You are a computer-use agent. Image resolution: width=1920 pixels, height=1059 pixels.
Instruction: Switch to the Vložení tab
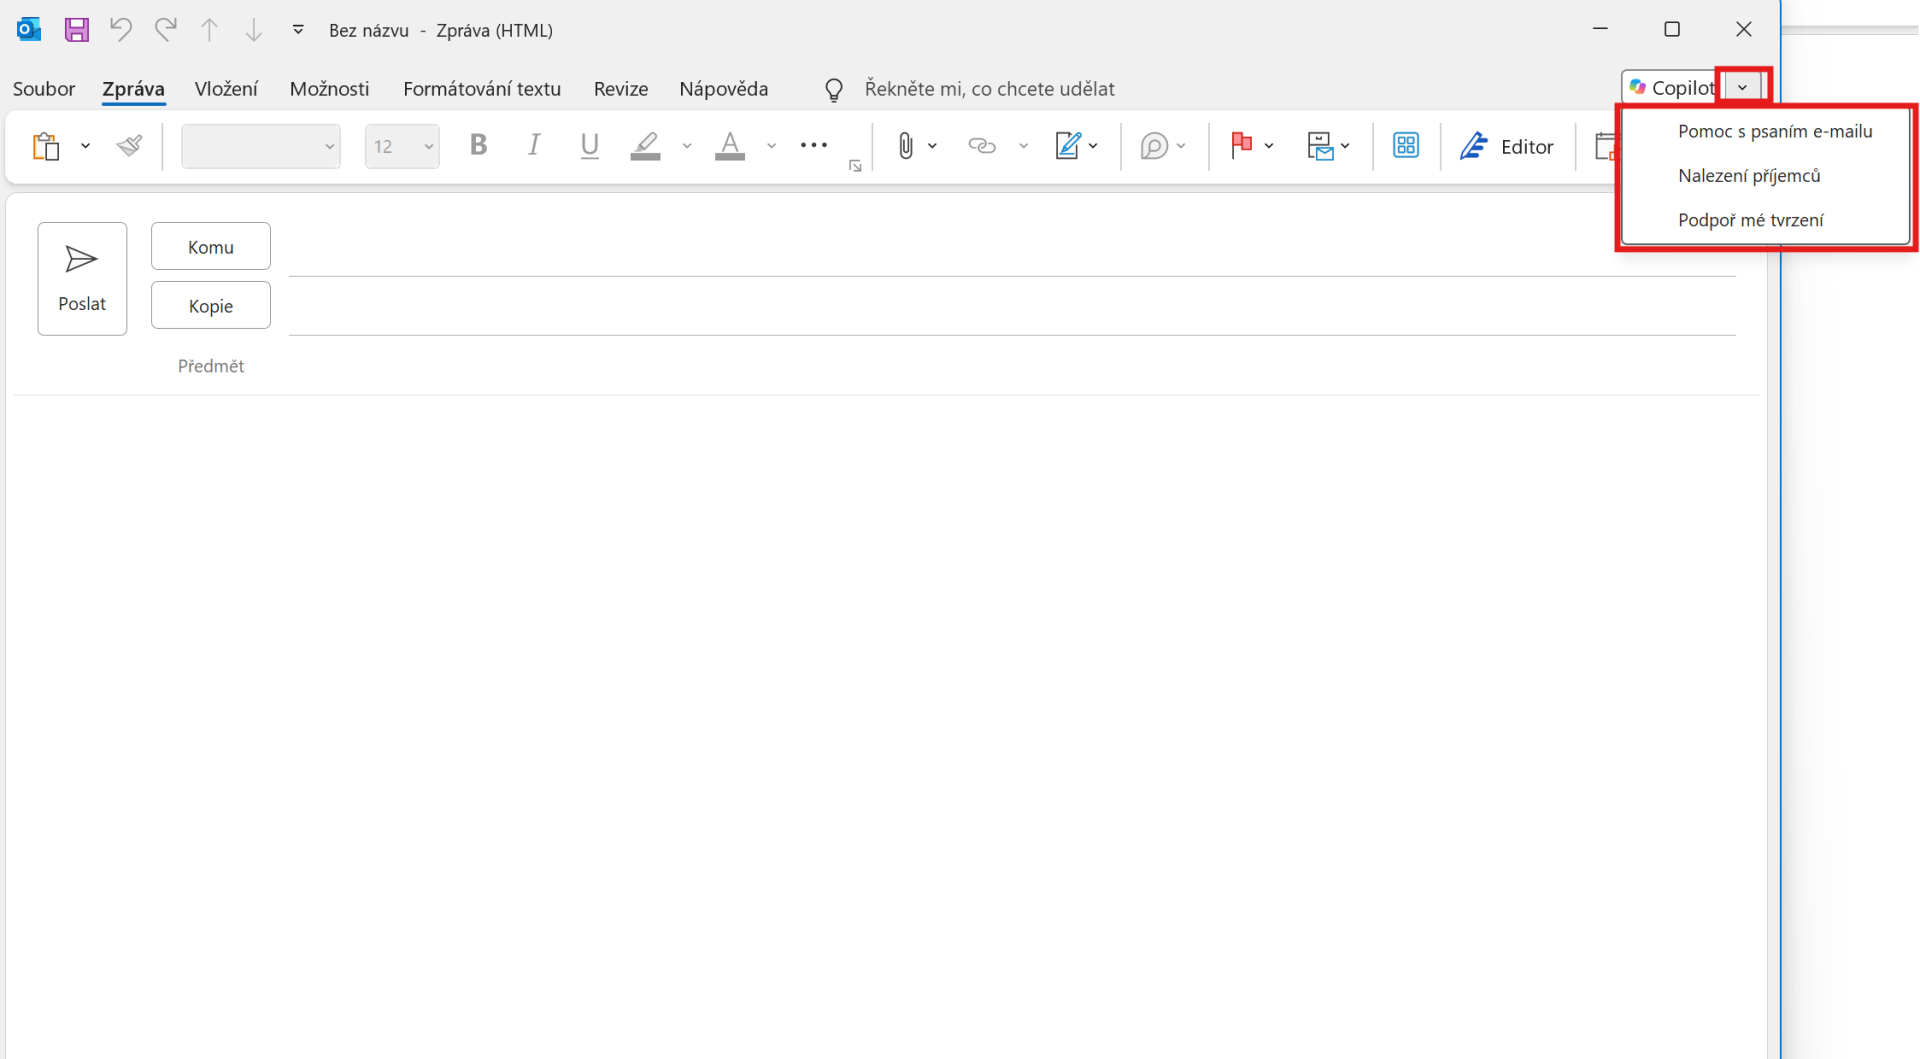click(226, 89)
